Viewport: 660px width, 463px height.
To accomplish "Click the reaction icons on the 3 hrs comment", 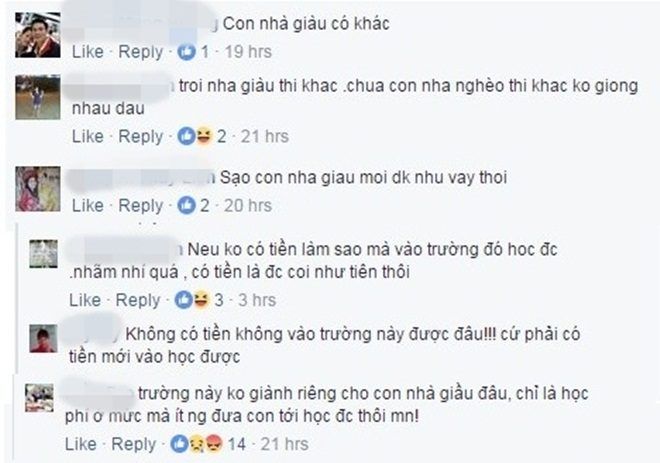I will coord(190,299).
